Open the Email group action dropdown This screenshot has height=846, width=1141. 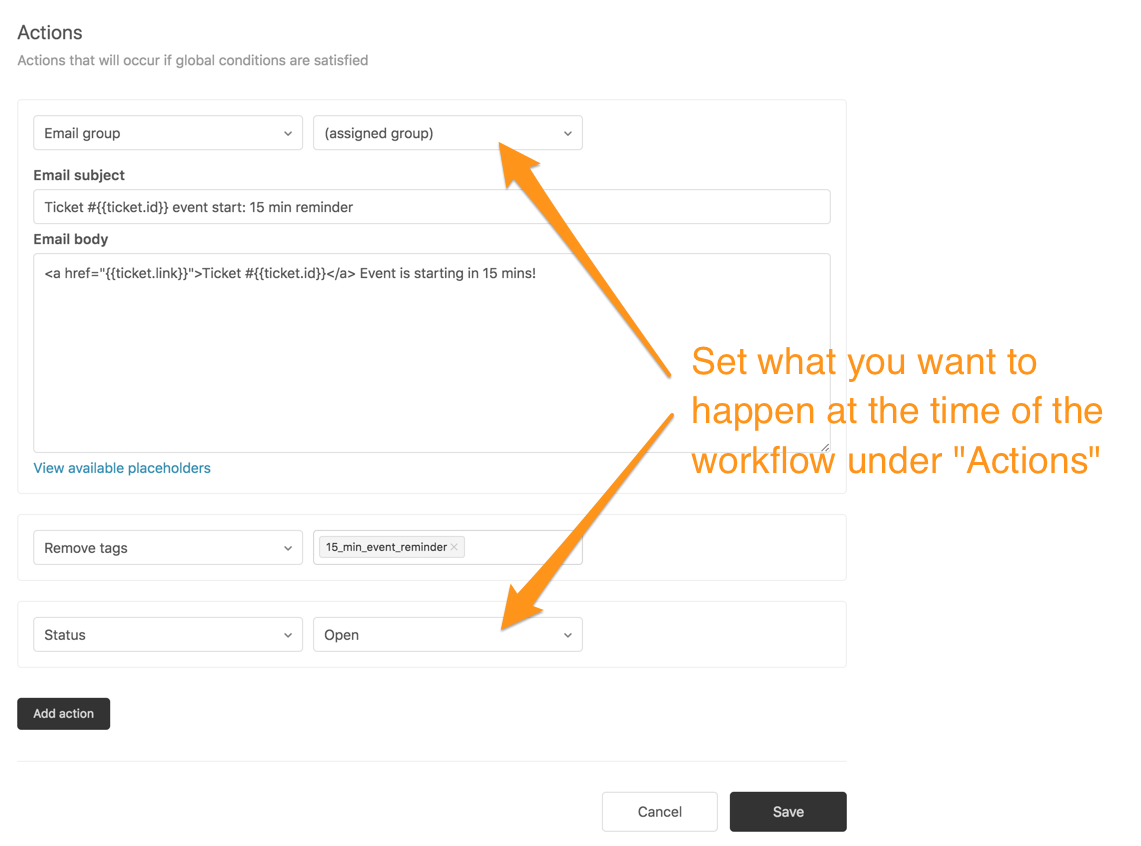[x=167, y=133]
